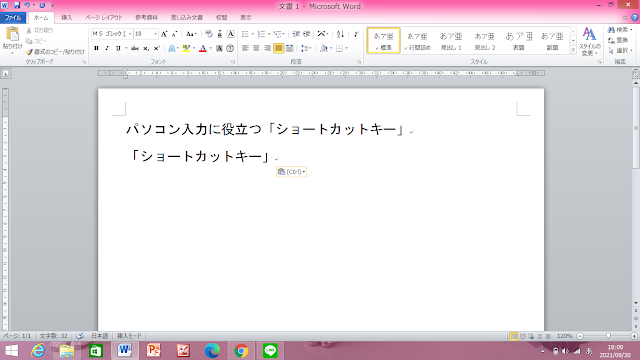Click the Paste (貼り付け) clipboard icon
640x360 pixels.
pos(12,34)
